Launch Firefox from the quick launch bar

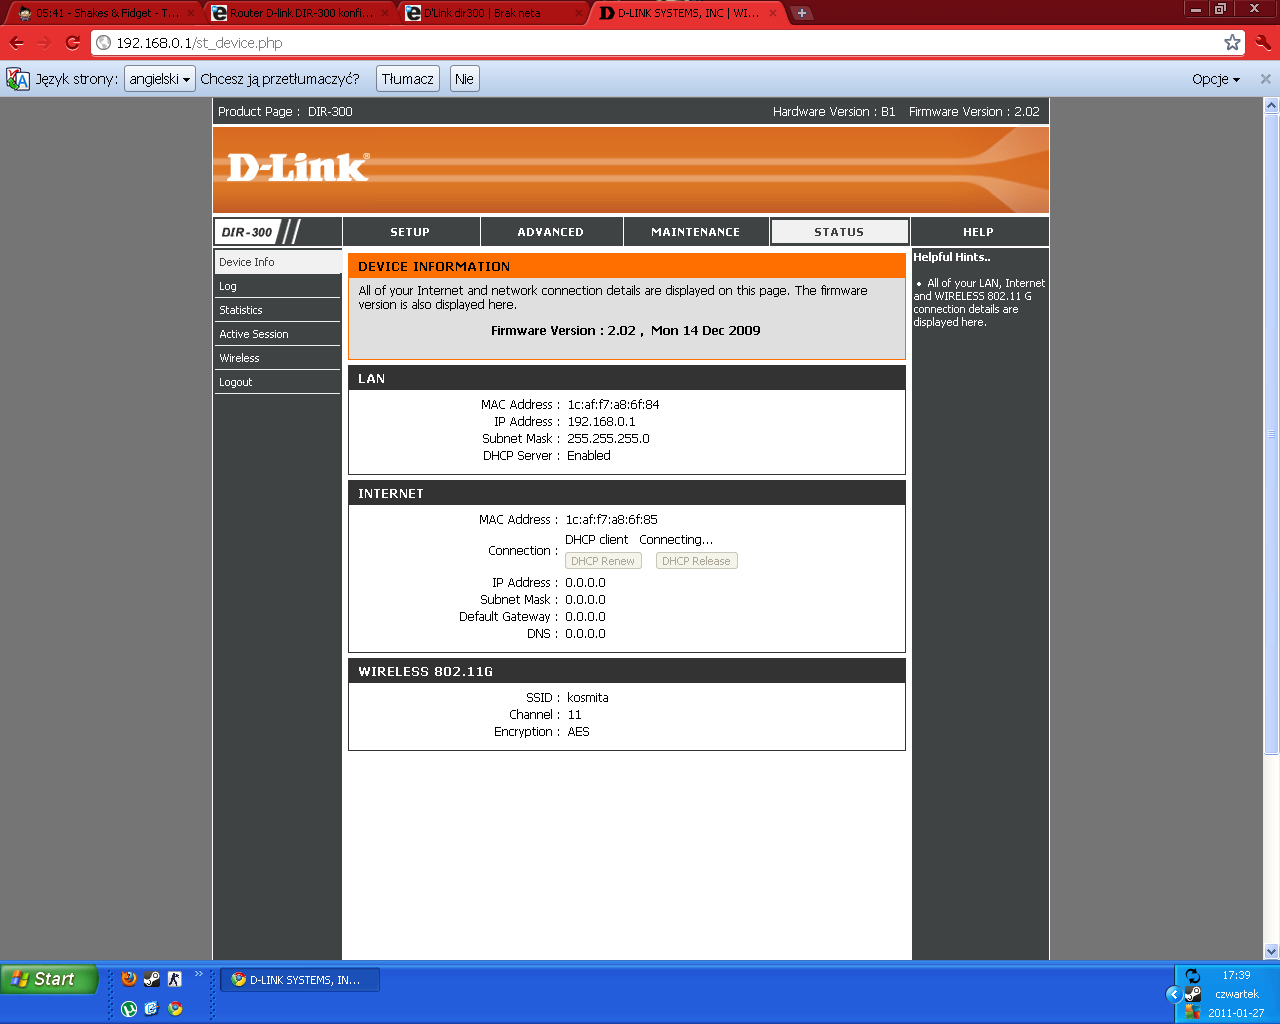tap(129, 979)
